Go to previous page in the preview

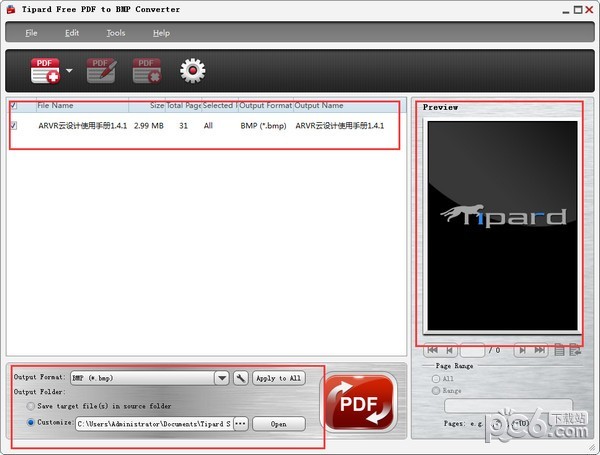click(x=449, y=350)
